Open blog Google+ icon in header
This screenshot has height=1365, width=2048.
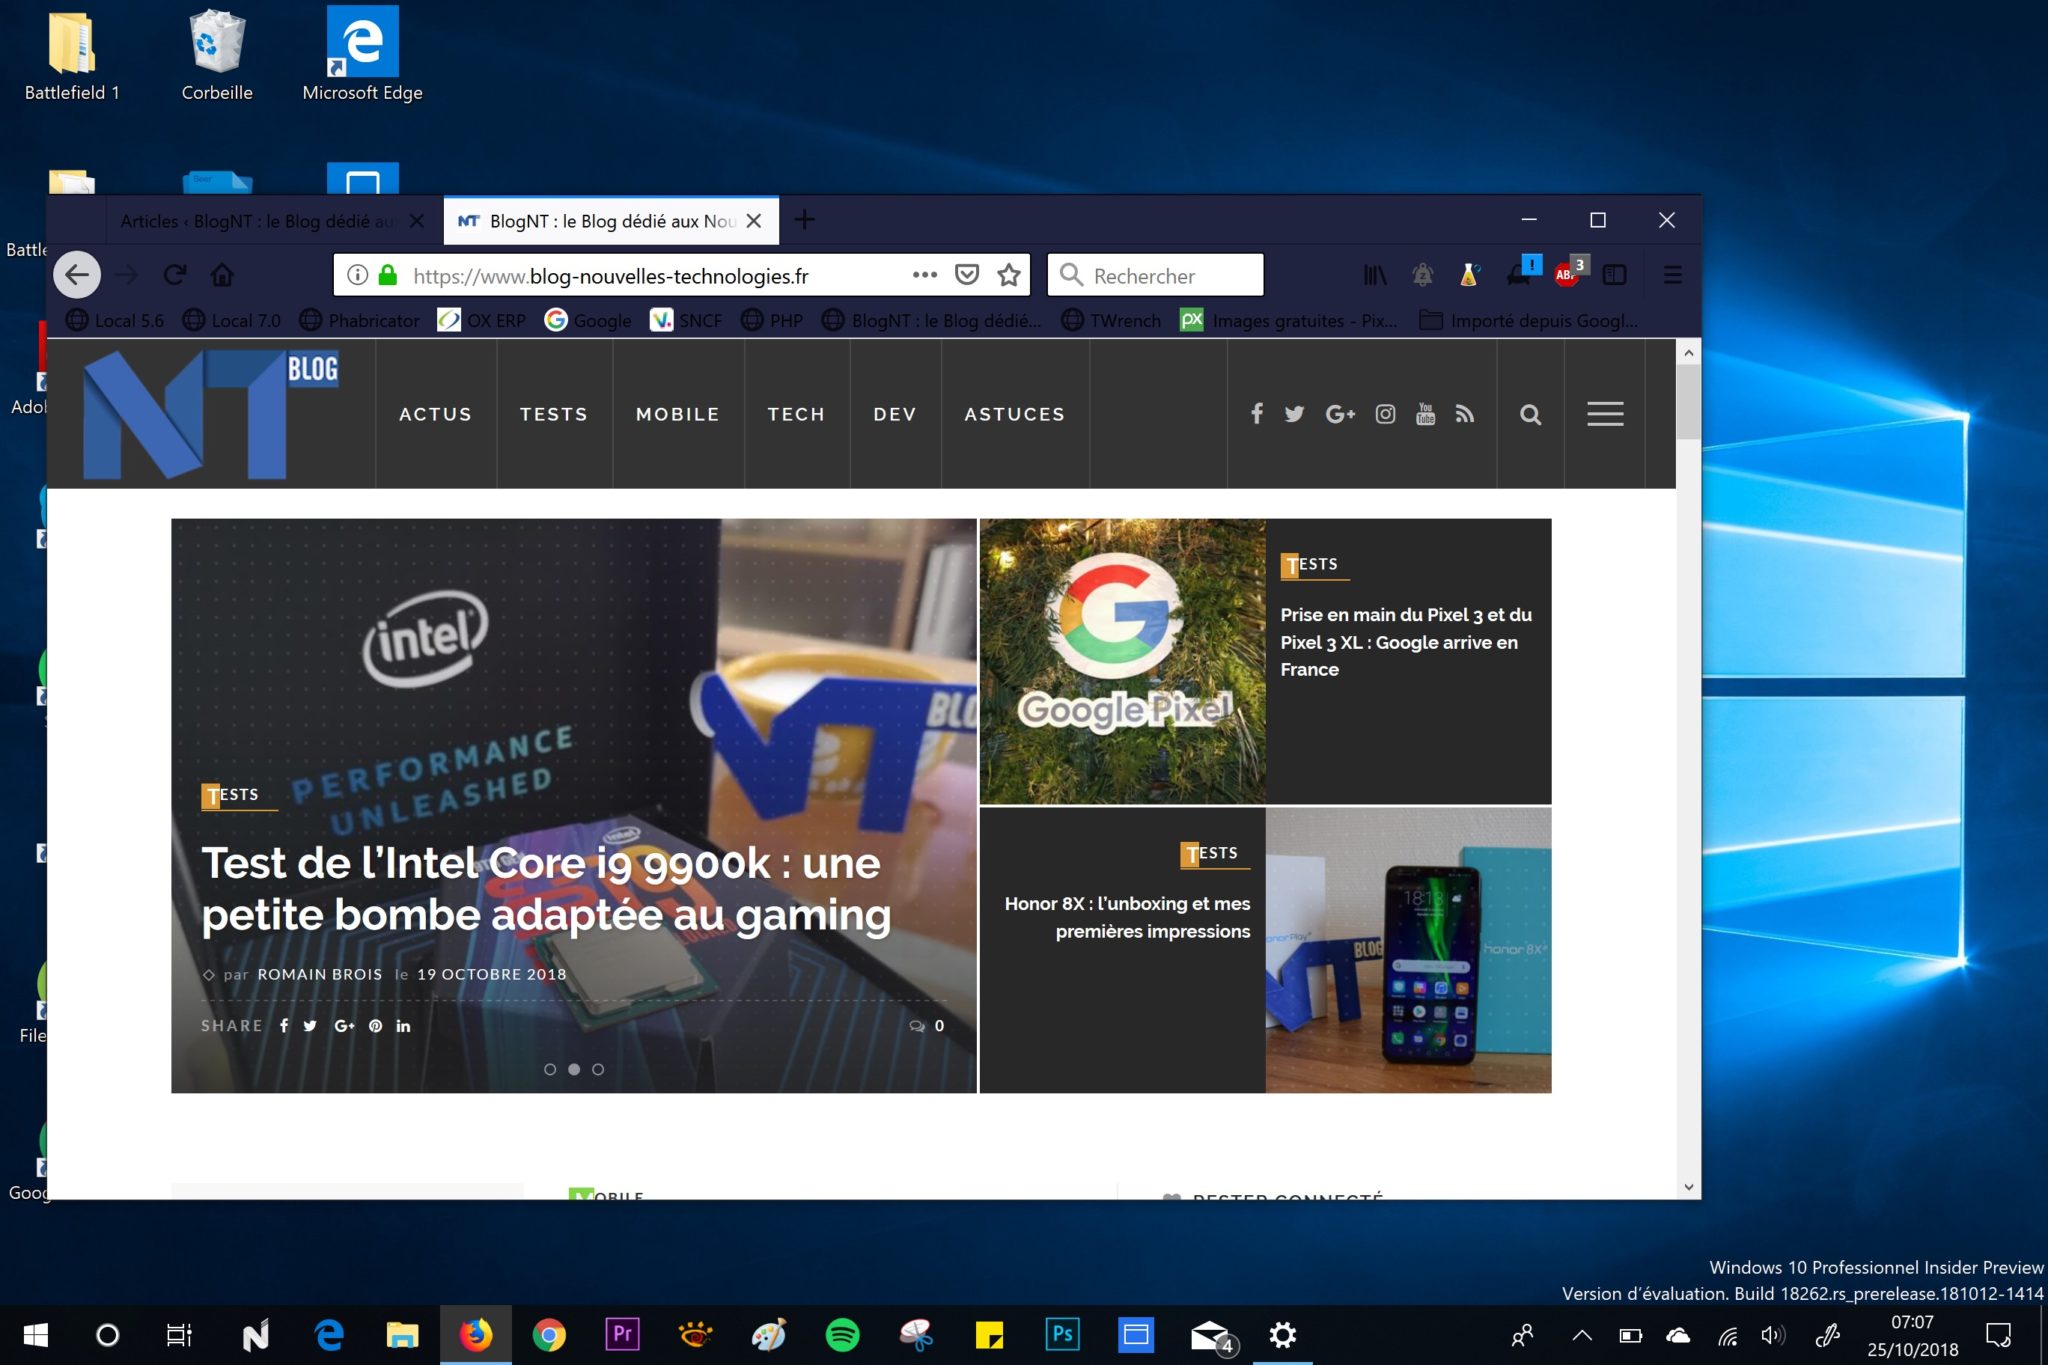[x=1340, y=414]
